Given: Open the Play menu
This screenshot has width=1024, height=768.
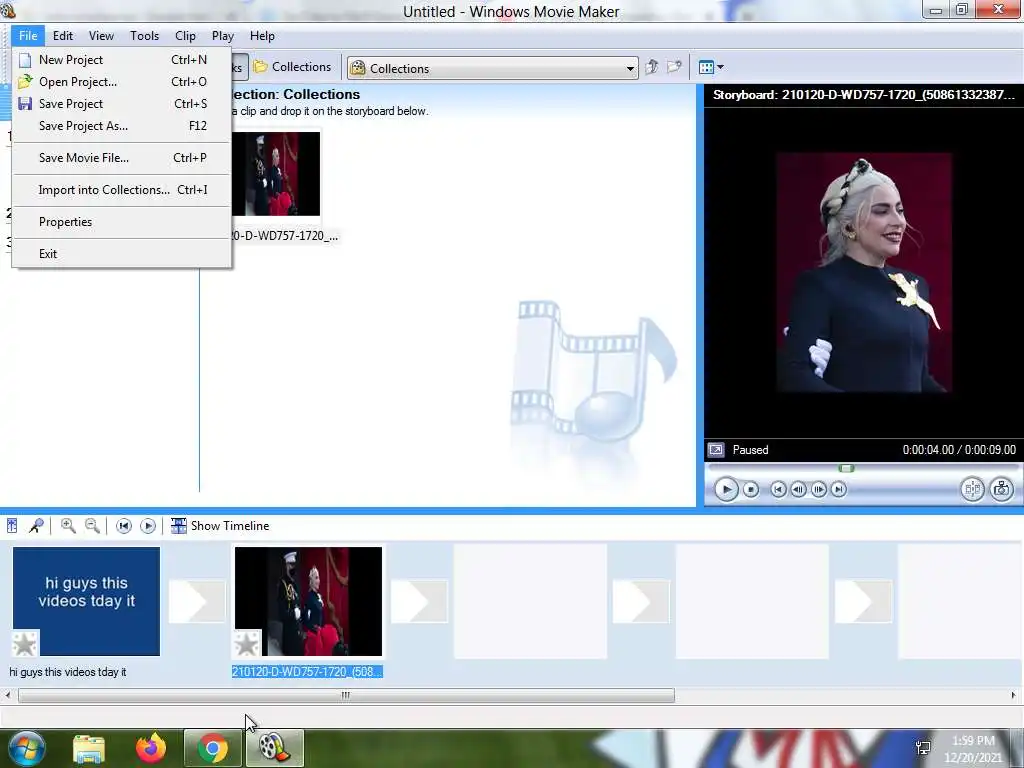Looking at the screenshot, I should (223, 36).
